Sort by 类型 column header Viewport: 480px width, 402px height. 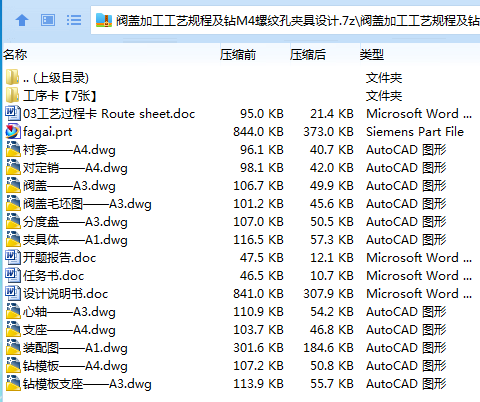click(372, 54)
